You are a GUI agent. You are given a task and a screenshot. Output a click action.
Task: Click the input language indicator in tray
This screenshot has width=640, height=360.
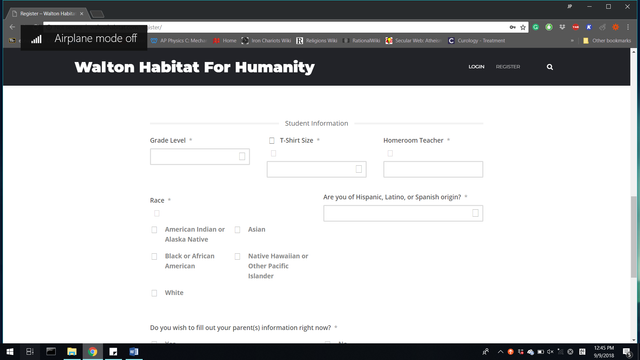(x=582, y=352)
